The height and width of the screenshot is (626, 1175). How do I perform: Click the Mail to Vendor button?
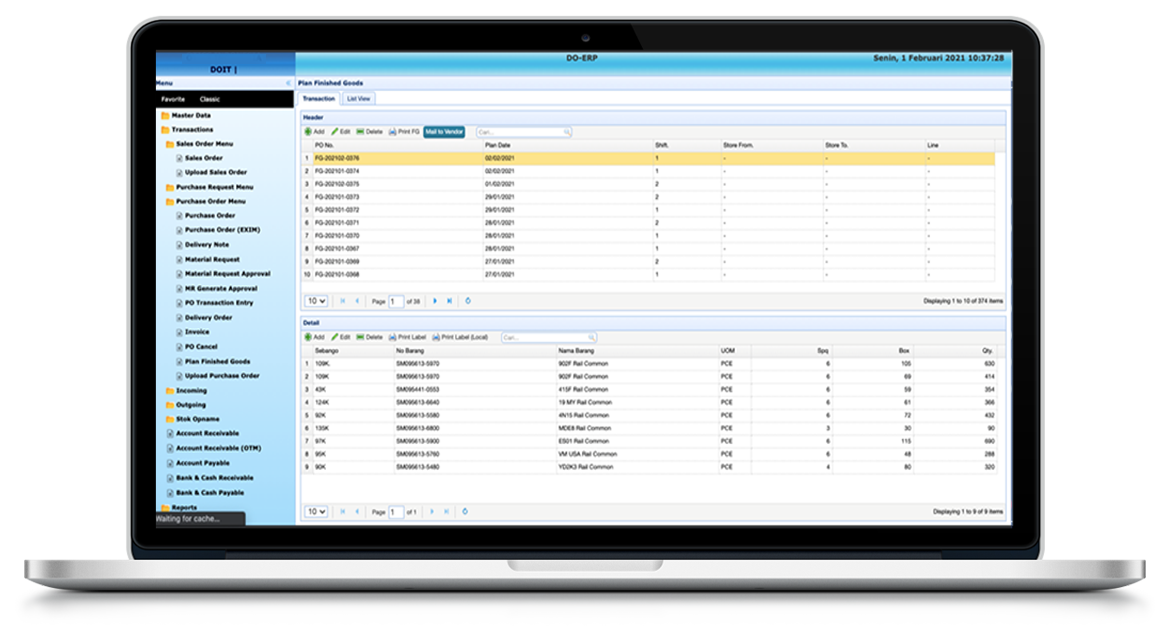(444, 132)
